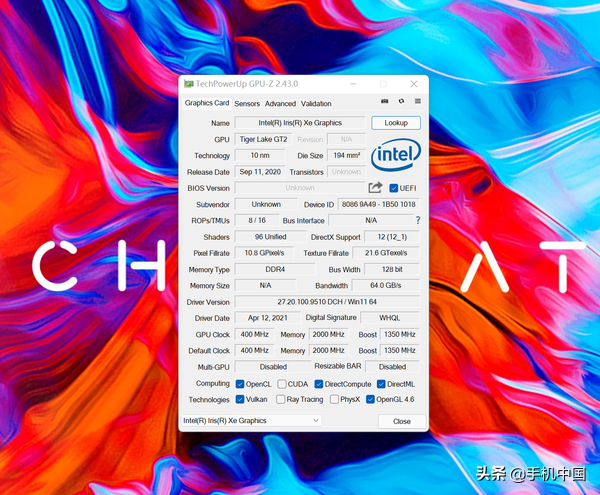Switch to the Advanced tab
Viewport: 600px width, 495px height.
pos(280,104)
